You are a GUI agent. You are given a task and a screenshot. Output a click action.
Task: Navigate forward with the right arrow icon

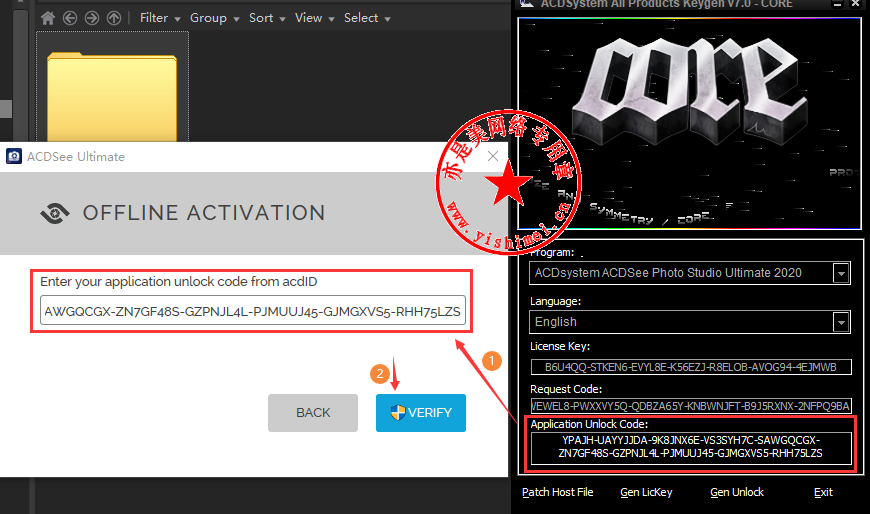coord(92,18)
